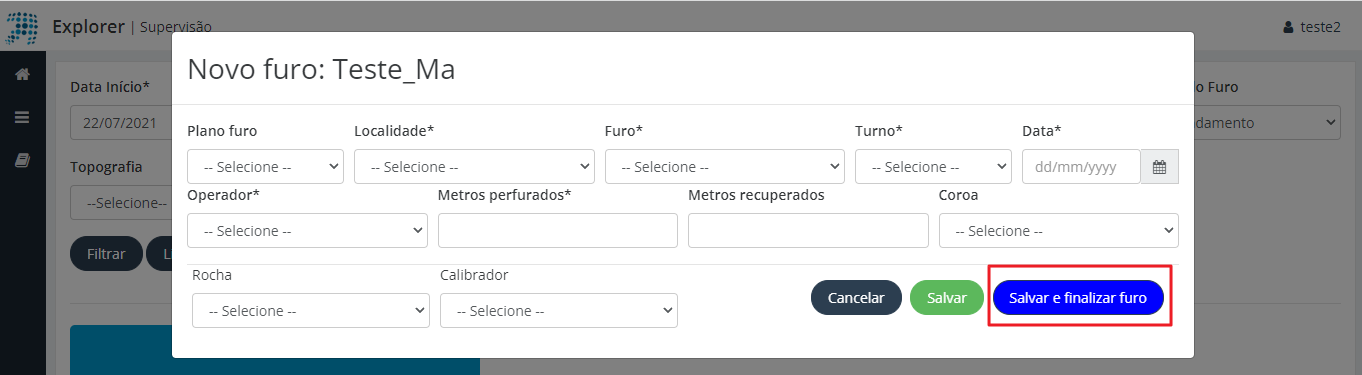Open the calendar icon beside Data field
The height and width of the screenshot is (375, 1362).
(x=1159, y=167)
